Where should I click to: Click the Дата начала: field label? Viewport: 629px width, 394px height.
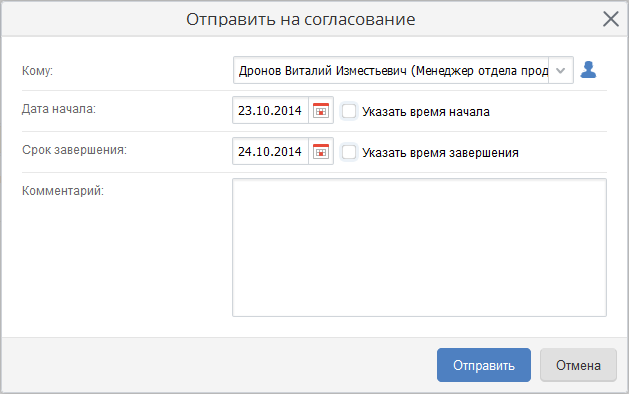point(59,109)
